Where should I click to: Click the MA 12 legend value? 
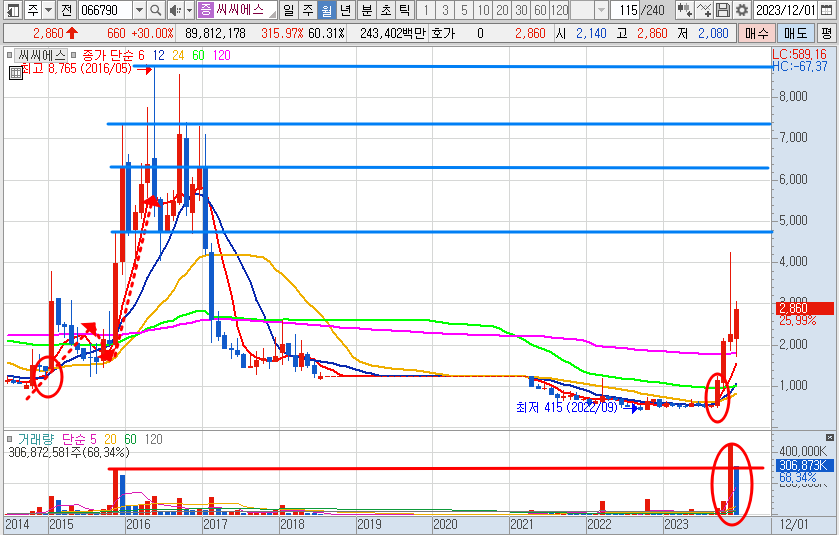(158, 55)
